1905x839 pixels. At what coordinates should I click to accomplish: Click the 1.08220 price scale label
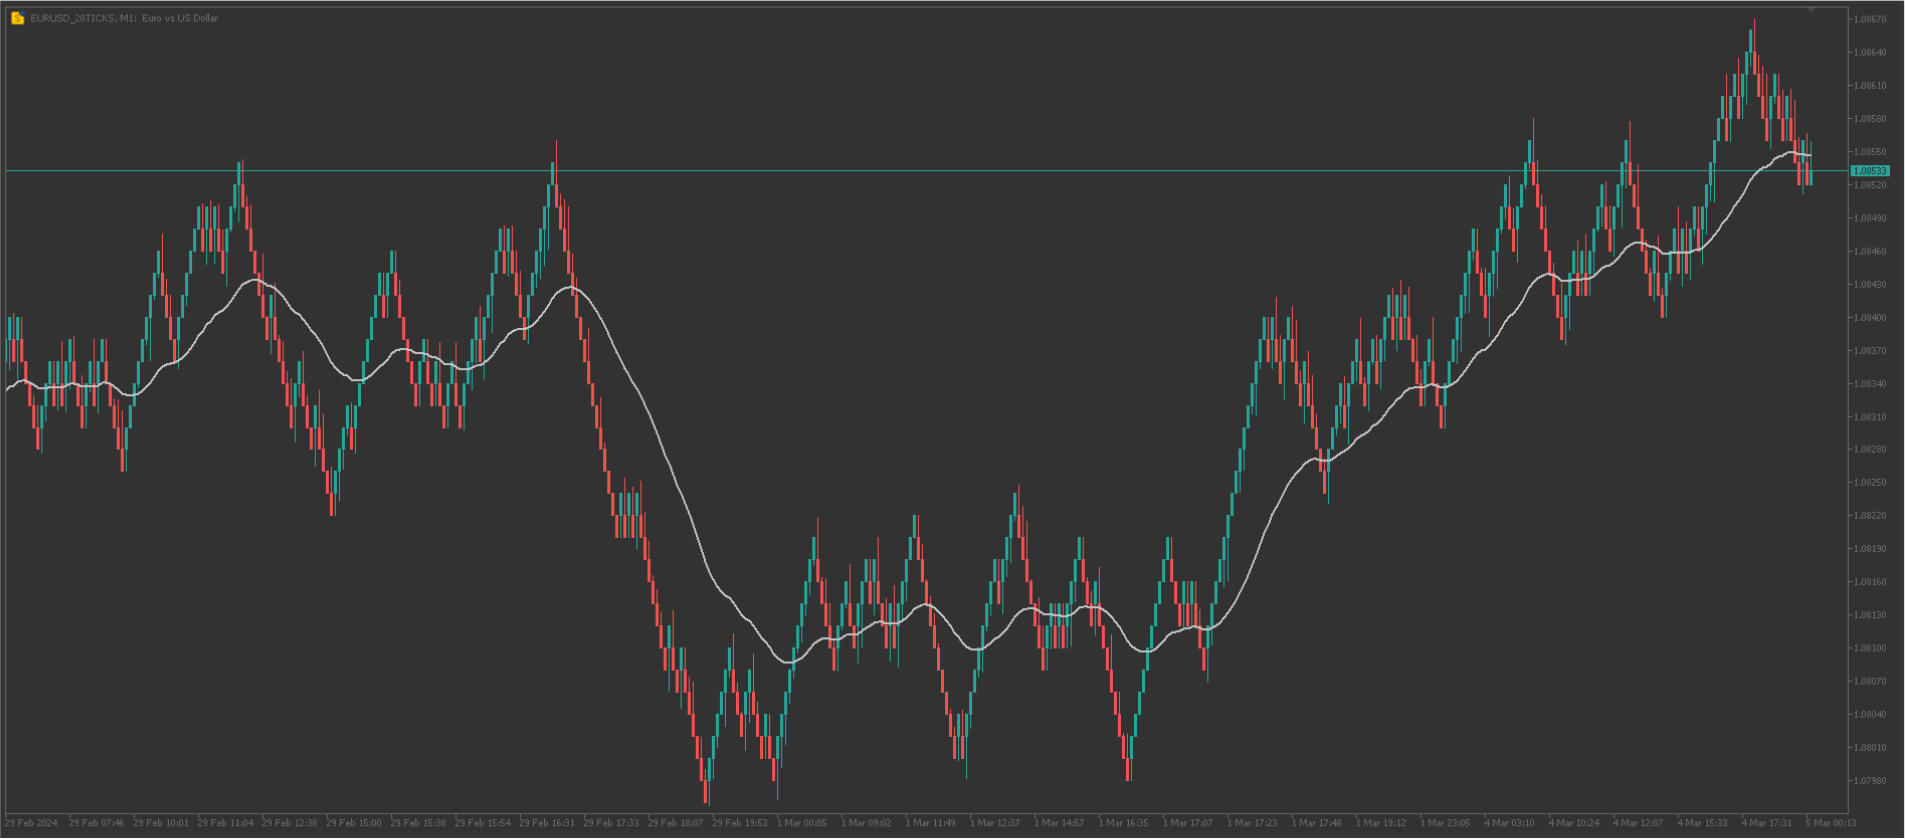[1870, 516]
